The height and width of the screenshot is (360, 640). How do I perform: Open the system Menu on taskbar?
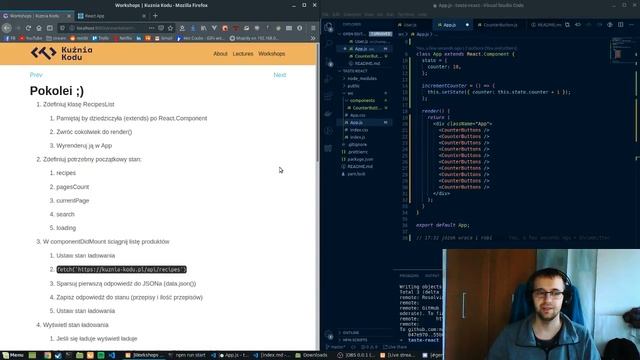[x=13, y=355]
